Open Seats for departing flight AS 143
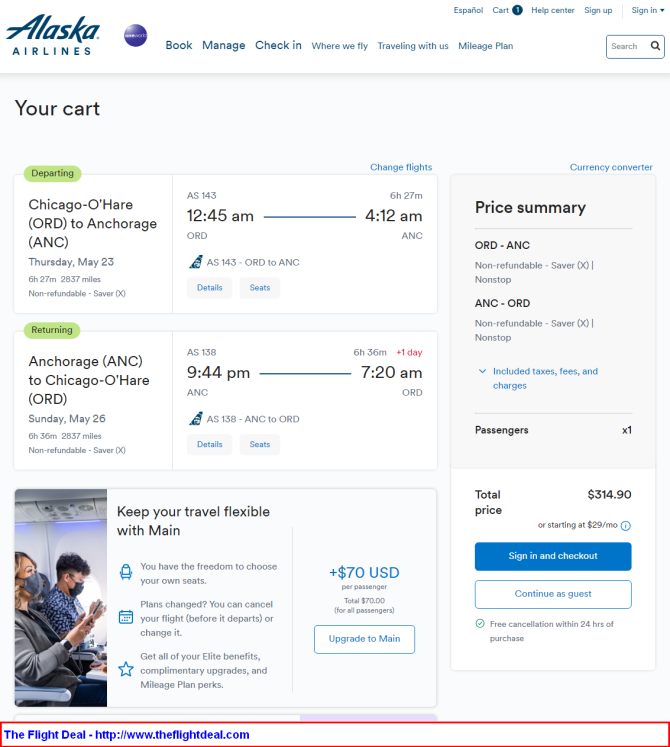 click(x=260, y=288)
